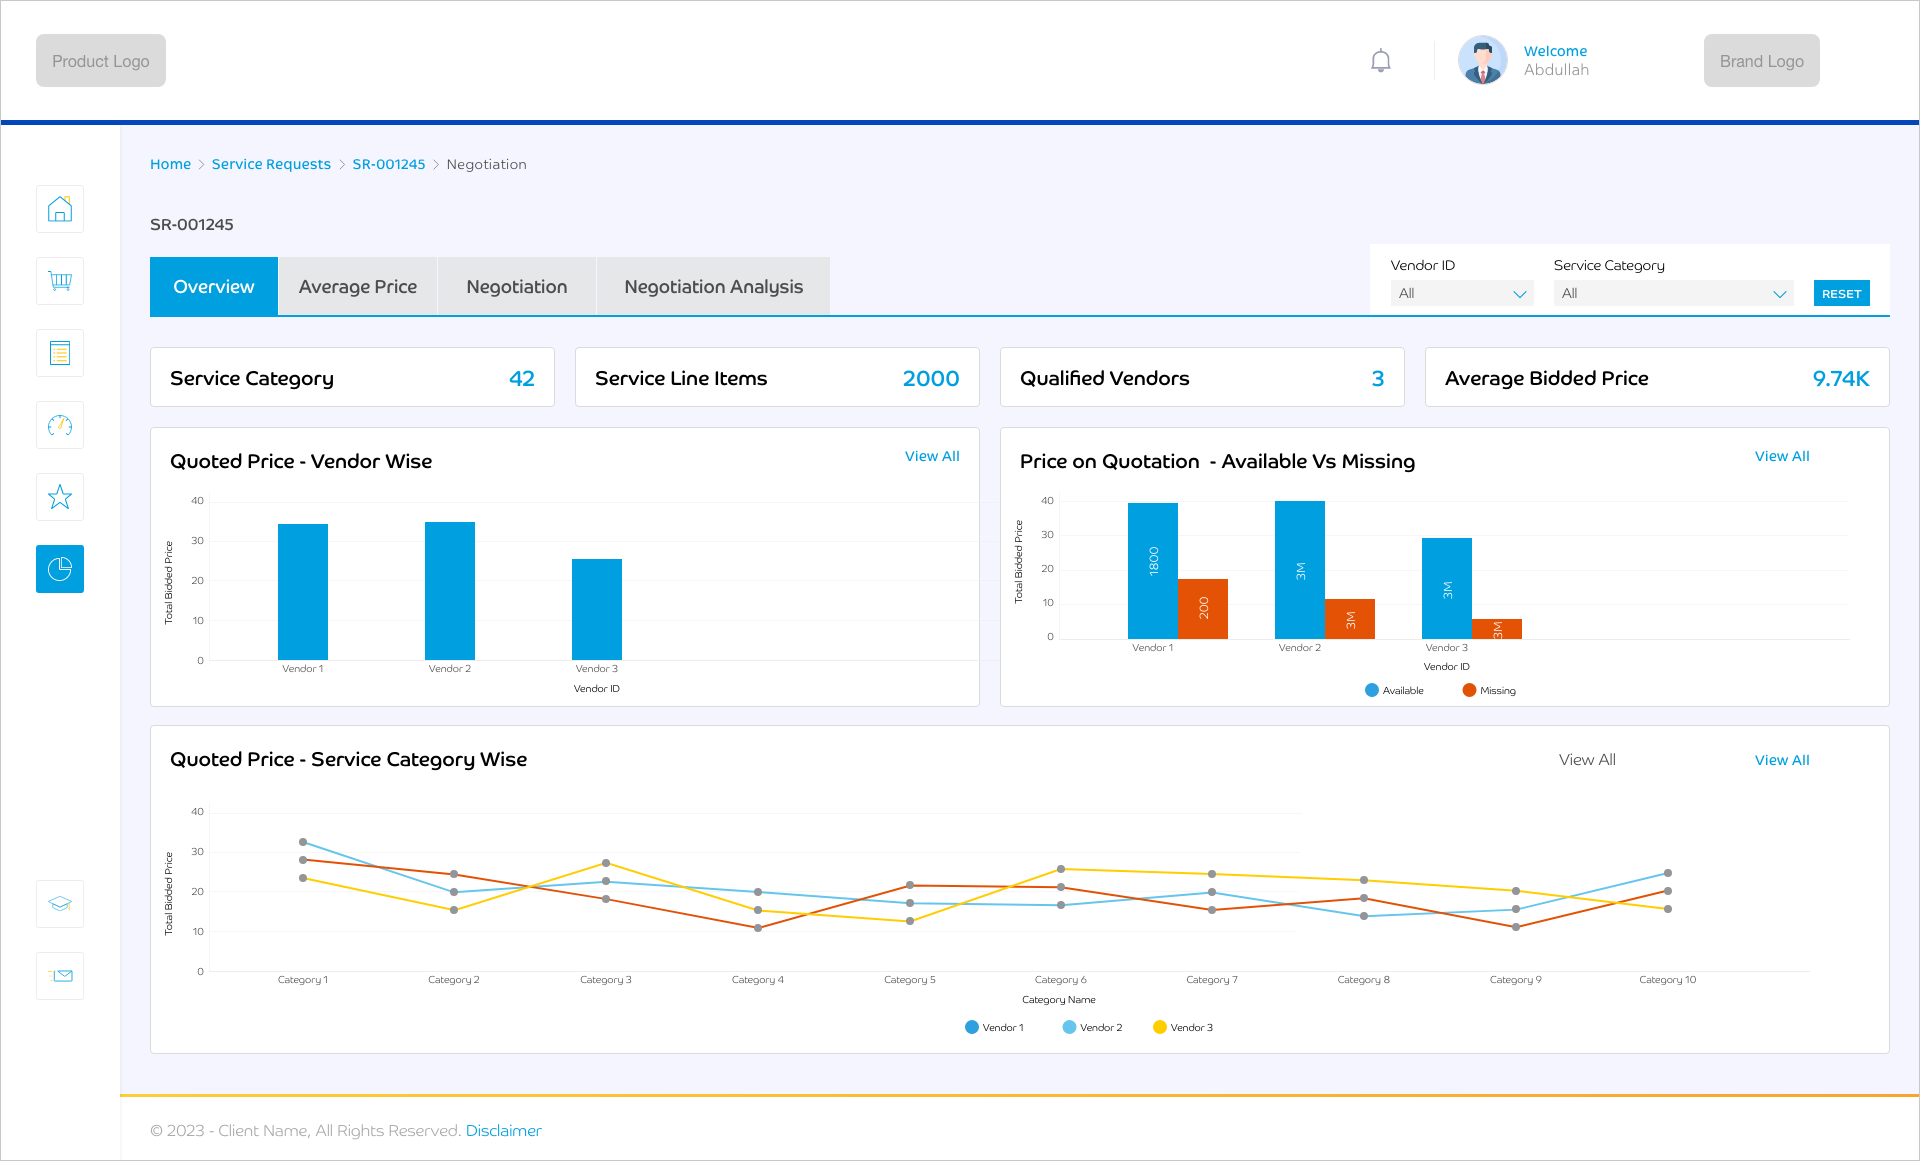Click the shopping cart sidebar icon

[60, 281]
